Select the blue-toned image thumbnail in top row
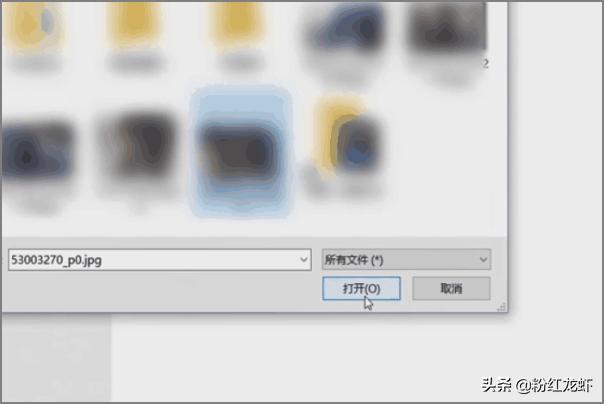The height and width of the screenshot is (404, 604). [347, 29]
